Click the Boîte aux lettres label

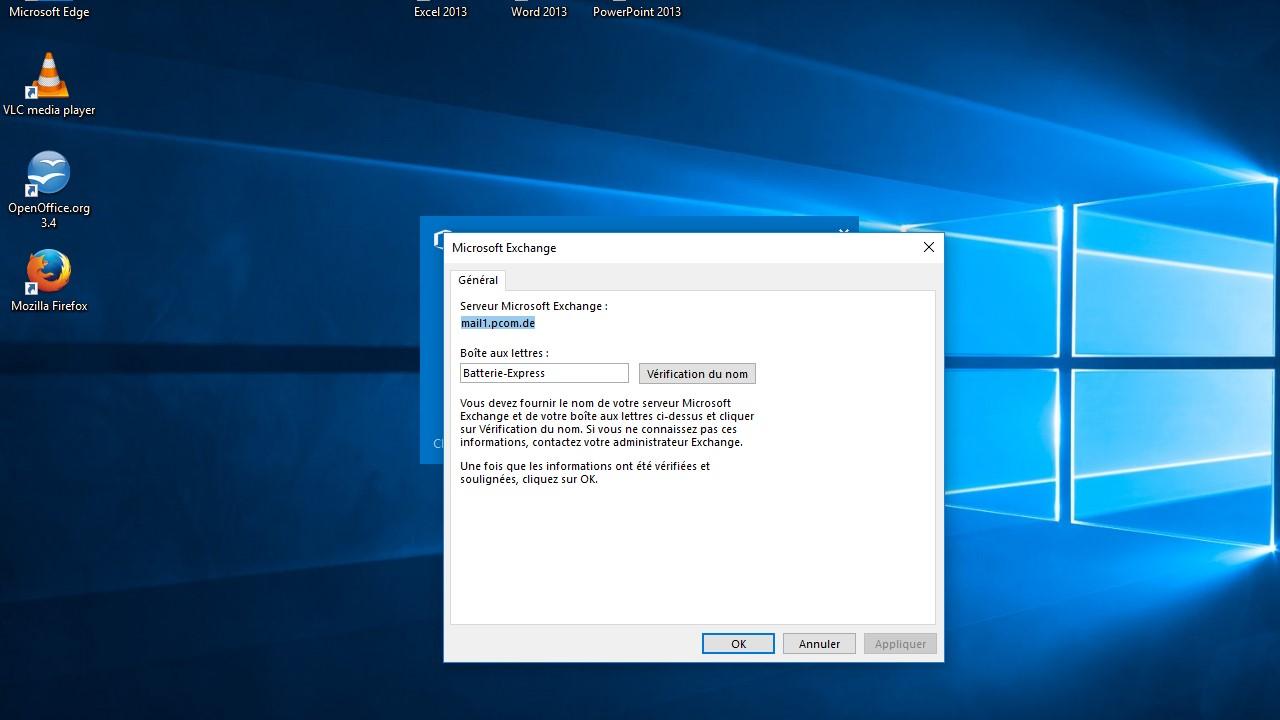(504, 353)
